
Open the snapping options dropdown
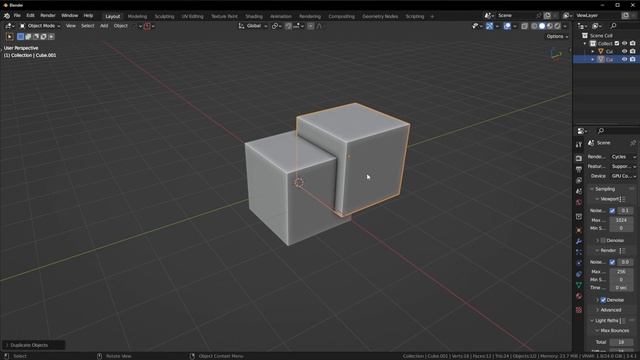(x=298, y=26)
